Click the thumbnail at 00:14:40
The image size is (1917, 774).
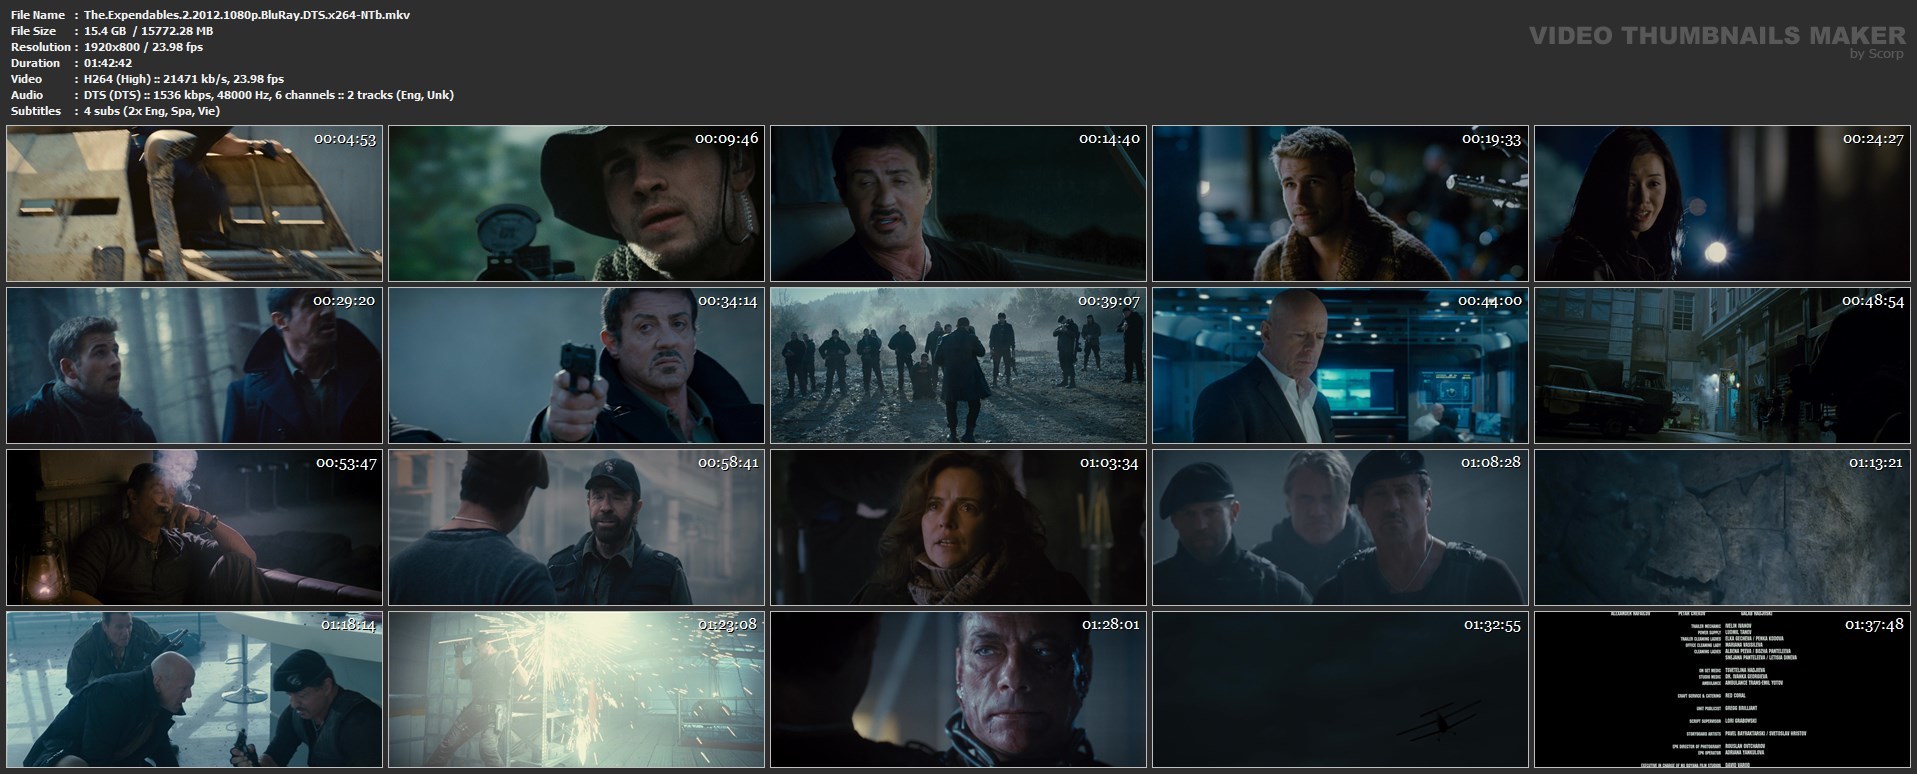958,203
